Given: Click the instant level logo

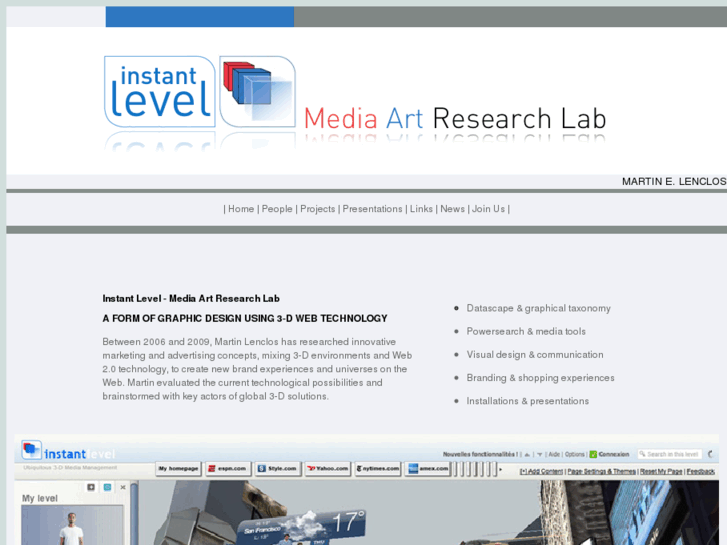Looking at the screenshot, I should (160, 91).
